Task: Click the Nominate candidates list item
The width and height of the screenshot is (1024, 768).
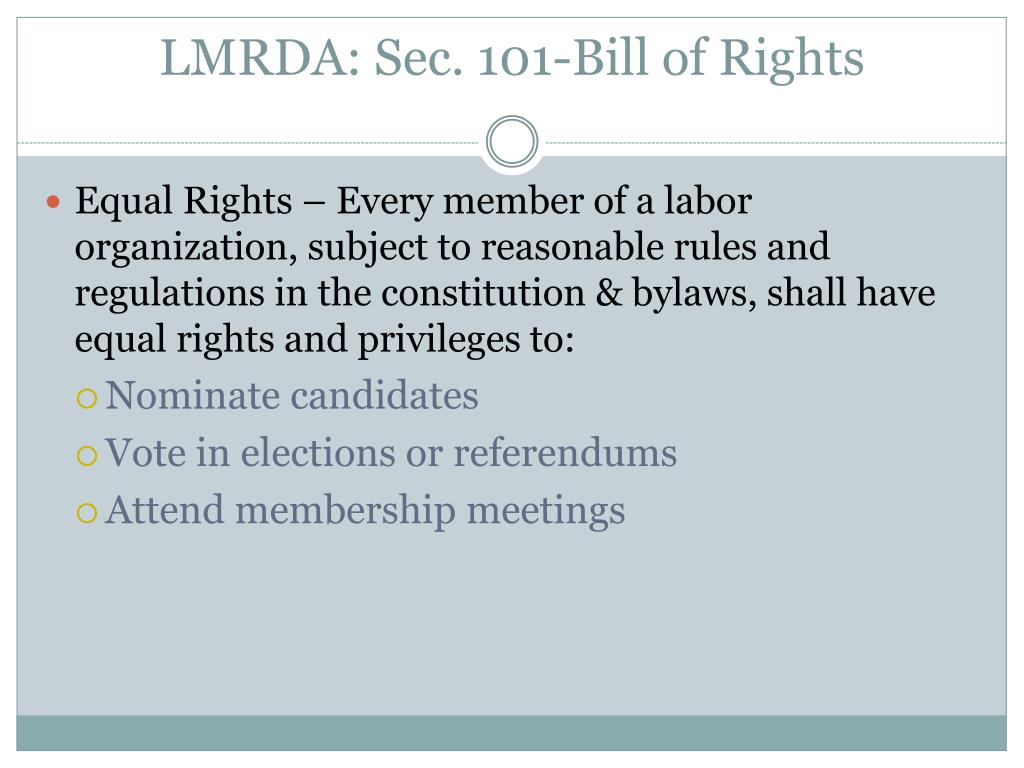Action: [x=292, y=396]
